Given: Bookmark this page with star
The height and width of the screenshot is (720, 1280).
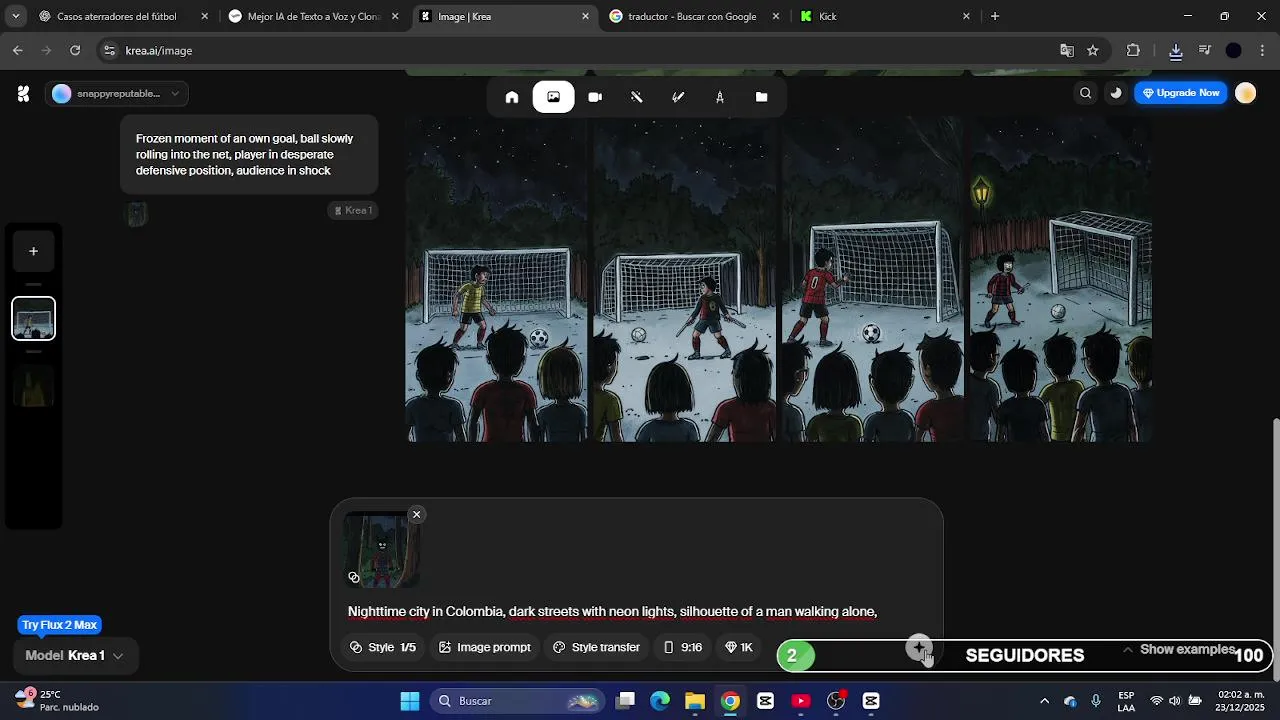Looking at the screenshot, I should click(1093, 50).
